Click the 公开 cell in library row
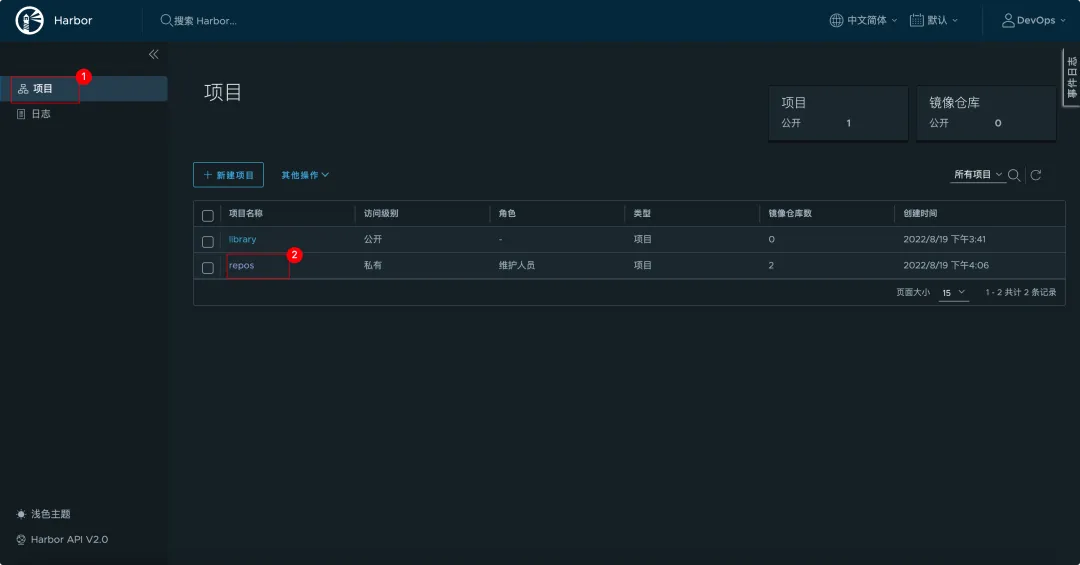Viewport: 1080px width, 565px height. coord(373,239)
